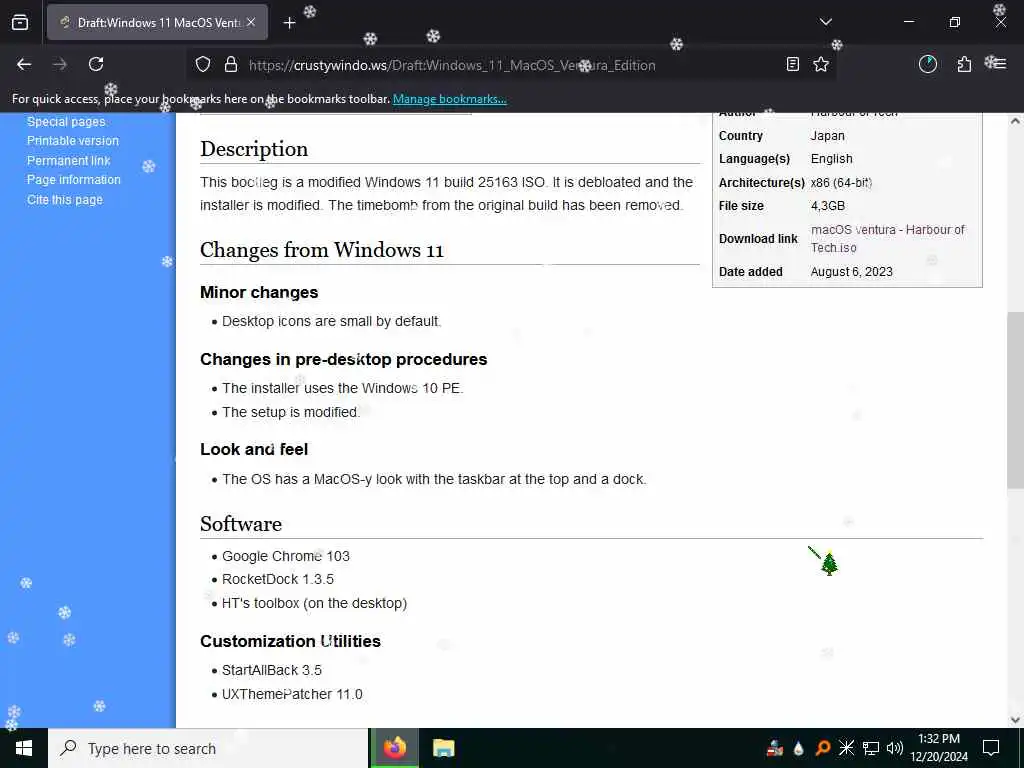Toggle reader view icon
Viewport: 1024px width, 768px height.
(x=792, y=64)
